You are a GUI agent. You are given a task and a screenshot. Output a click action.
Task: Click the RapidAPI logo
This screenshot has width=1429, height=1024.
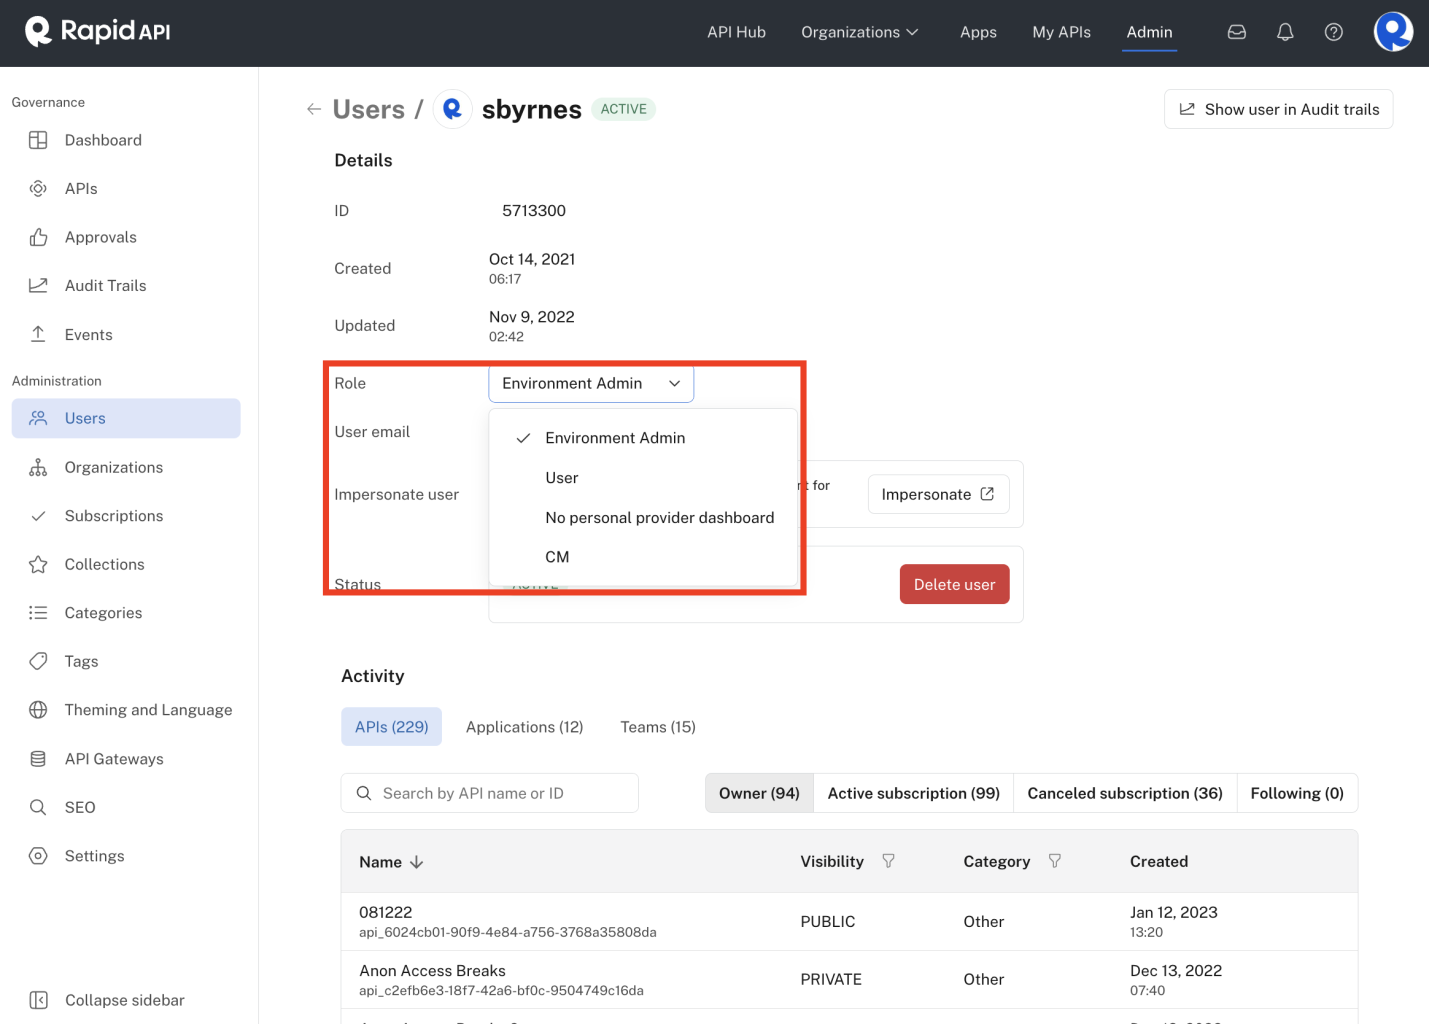tap(98, 32)
